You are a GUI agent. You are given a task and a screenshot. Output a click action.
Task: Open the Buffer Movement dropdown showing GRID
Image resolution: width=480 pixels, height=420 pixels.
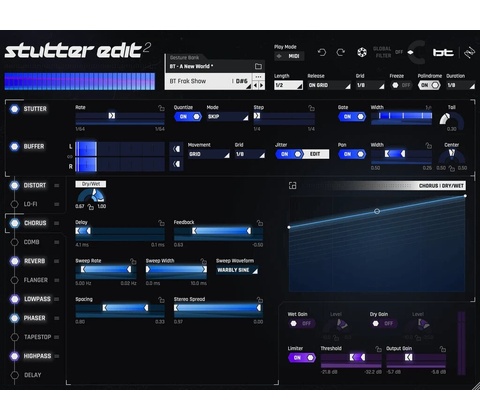click(209, 154)
